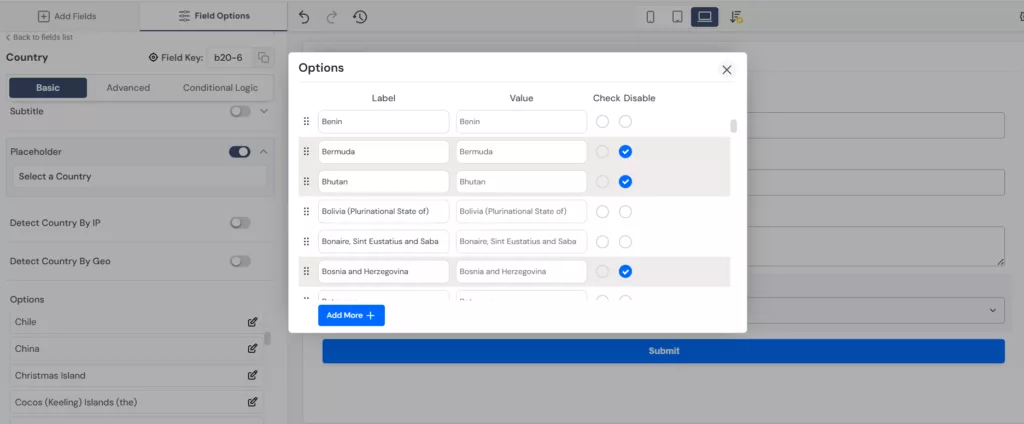Go back to fields list
1024x424 pixels.
pos(39,37)
